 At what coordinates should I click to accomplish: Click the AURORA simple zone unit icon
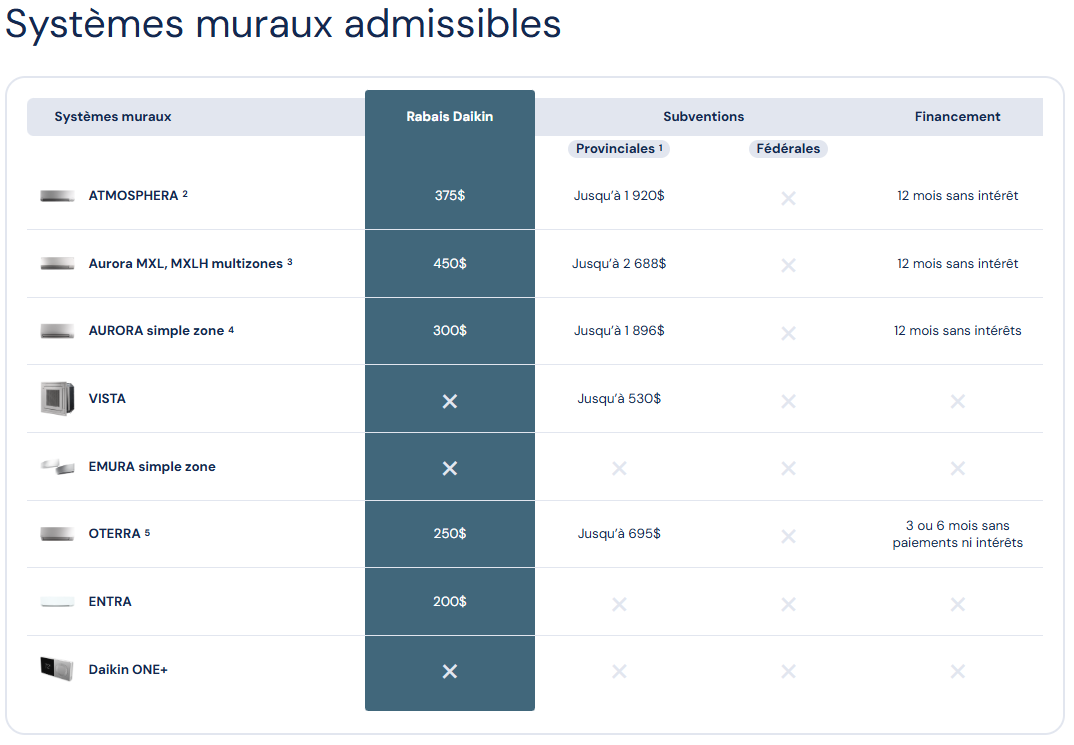tap(57, 331)
